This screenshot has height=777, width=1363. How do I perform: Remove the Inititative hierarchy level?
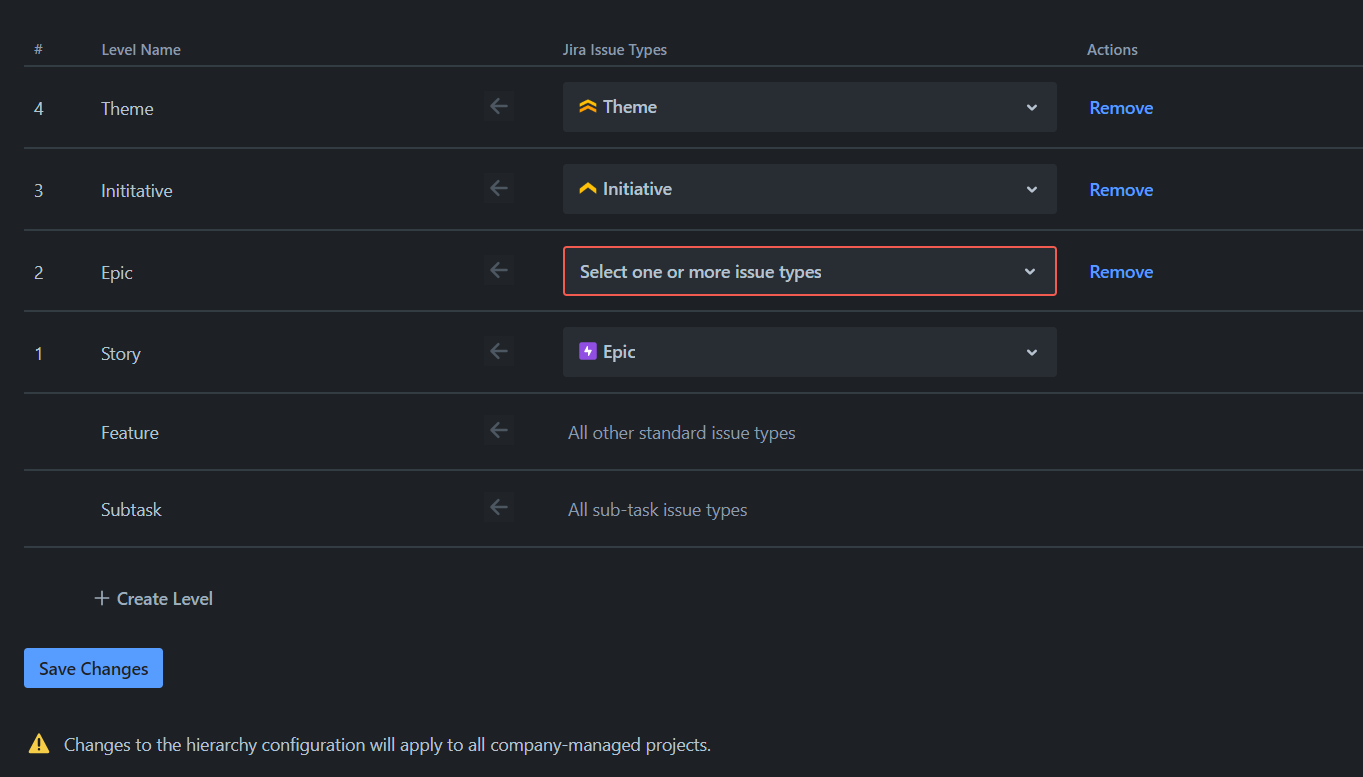[x=1121, y=190]
